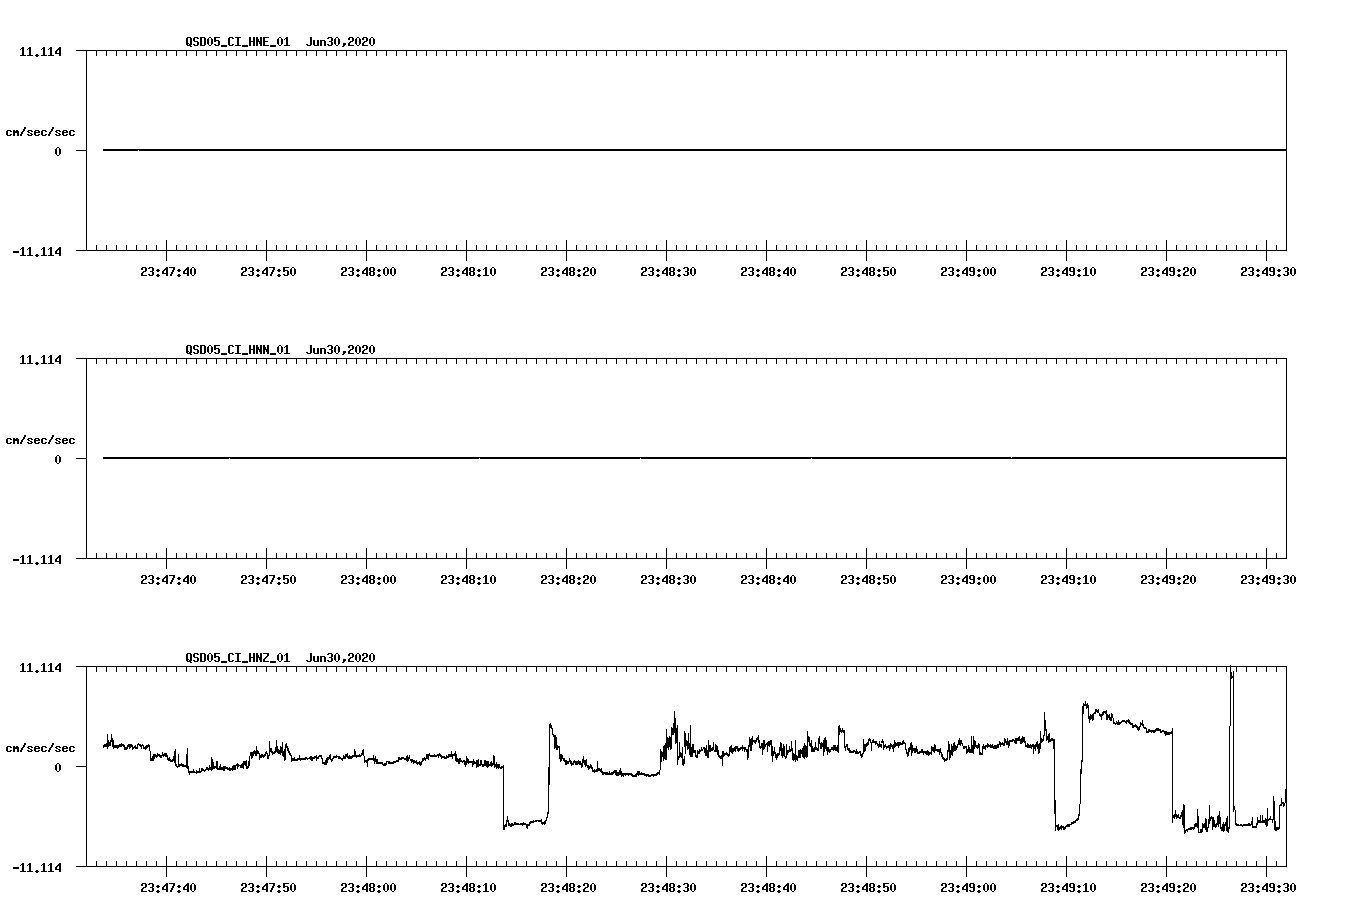Click -11.114 lower limit on HNN plot
Screen dimensions: 1358x924
(37, 559)
